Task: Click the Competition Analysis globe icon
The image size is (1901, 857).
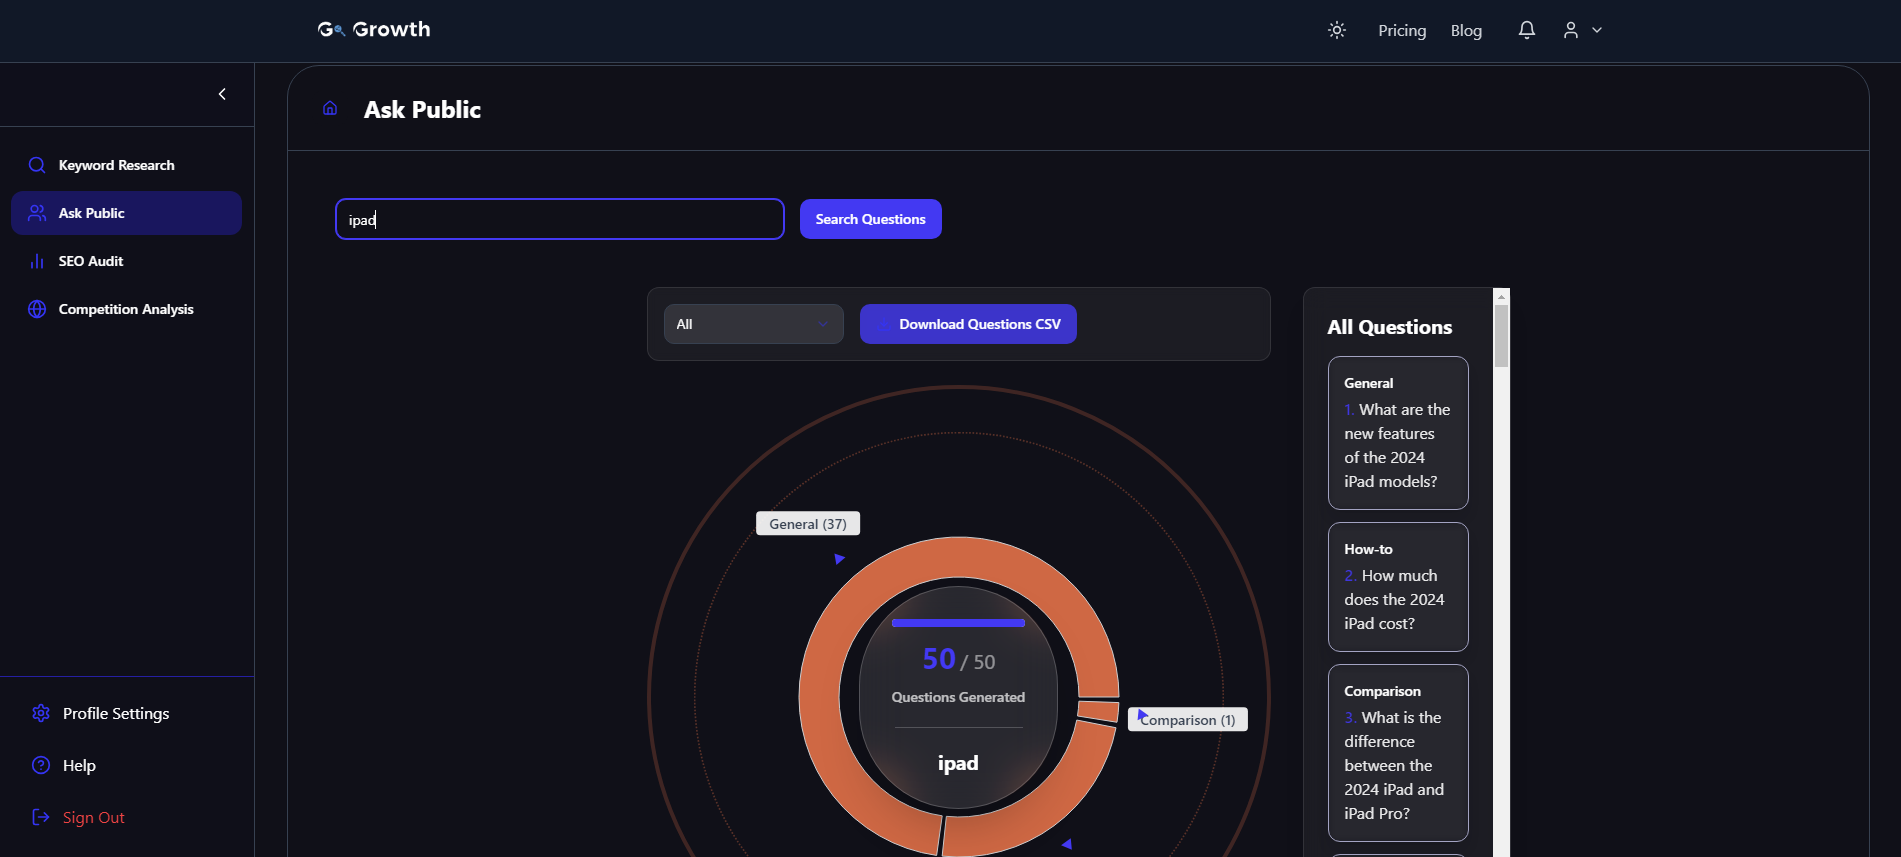Action: click(37, 309)
